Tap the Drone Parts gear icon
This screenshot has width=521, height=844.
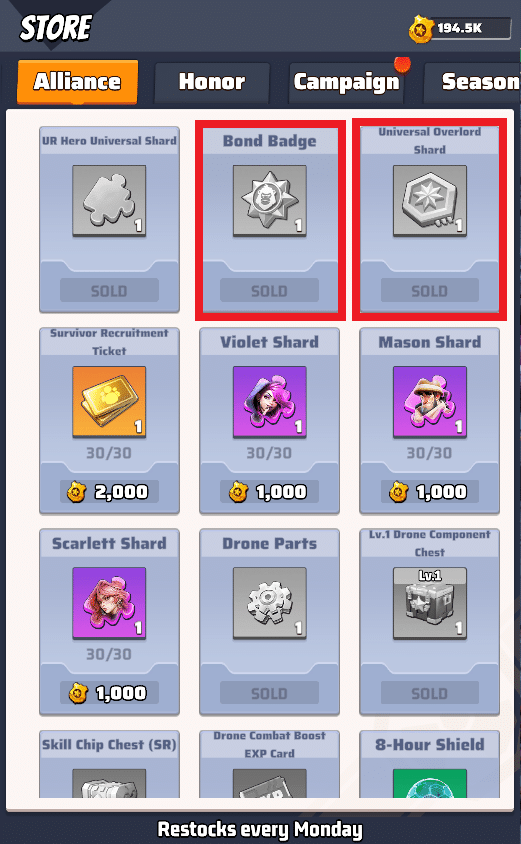[x=270, y=603]
